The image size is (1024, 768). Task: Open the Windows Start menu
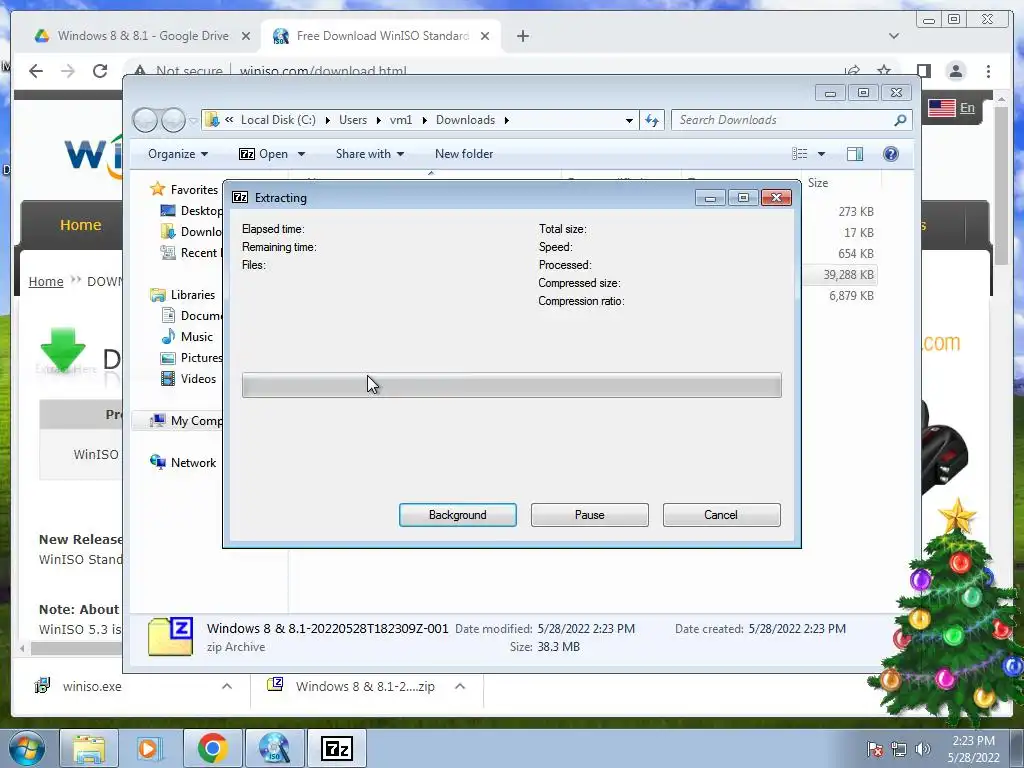pos(26,748)
